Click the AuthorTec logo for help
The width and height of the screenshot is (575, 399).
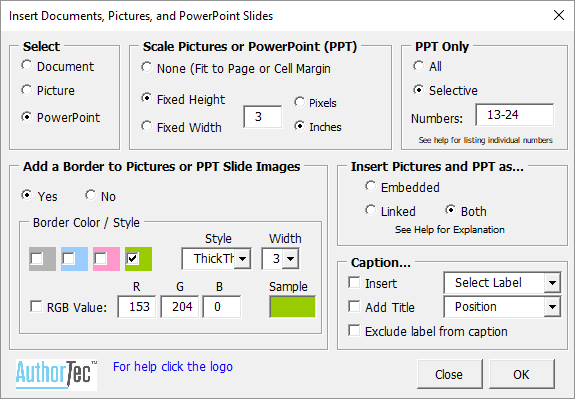(x=56, y=374)
